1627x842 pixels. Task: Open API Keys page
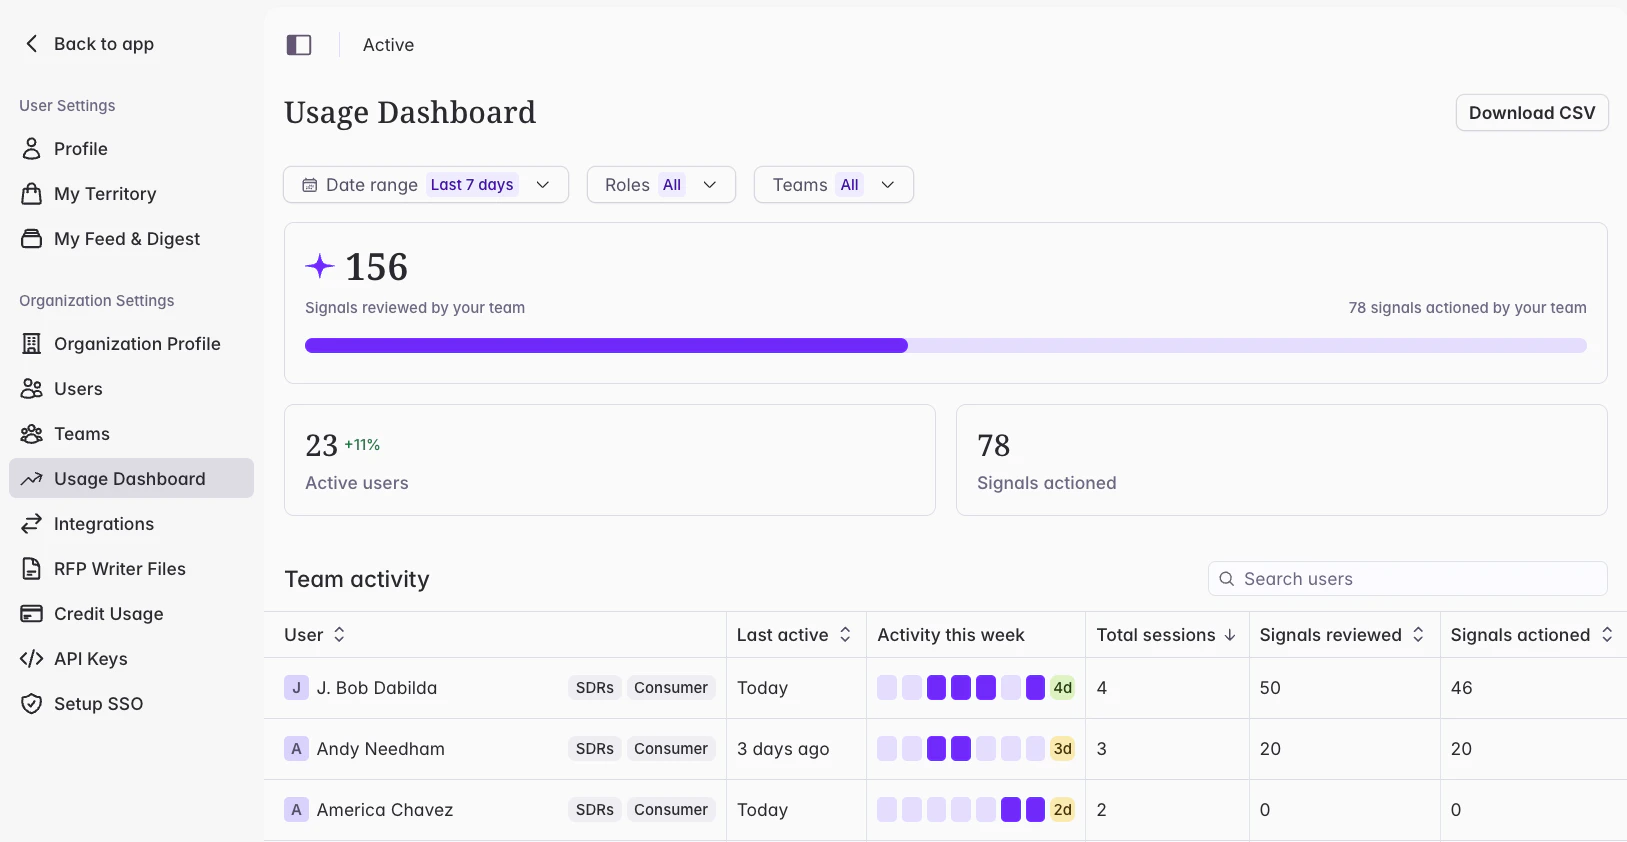(x=131, y=658)
